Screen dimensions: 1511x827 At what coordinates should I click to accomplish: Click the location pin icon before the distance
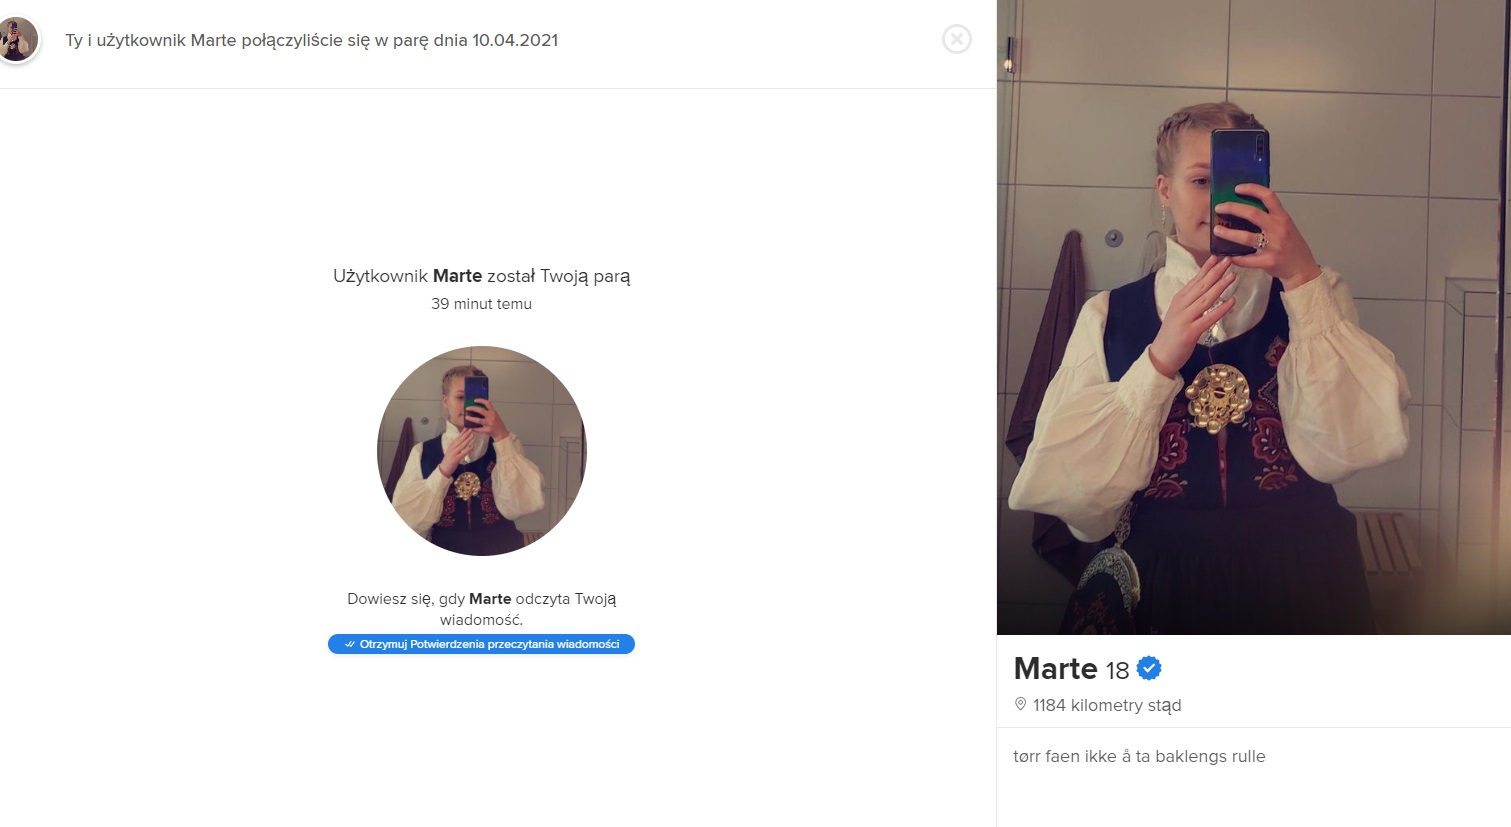pos(1020,704)
